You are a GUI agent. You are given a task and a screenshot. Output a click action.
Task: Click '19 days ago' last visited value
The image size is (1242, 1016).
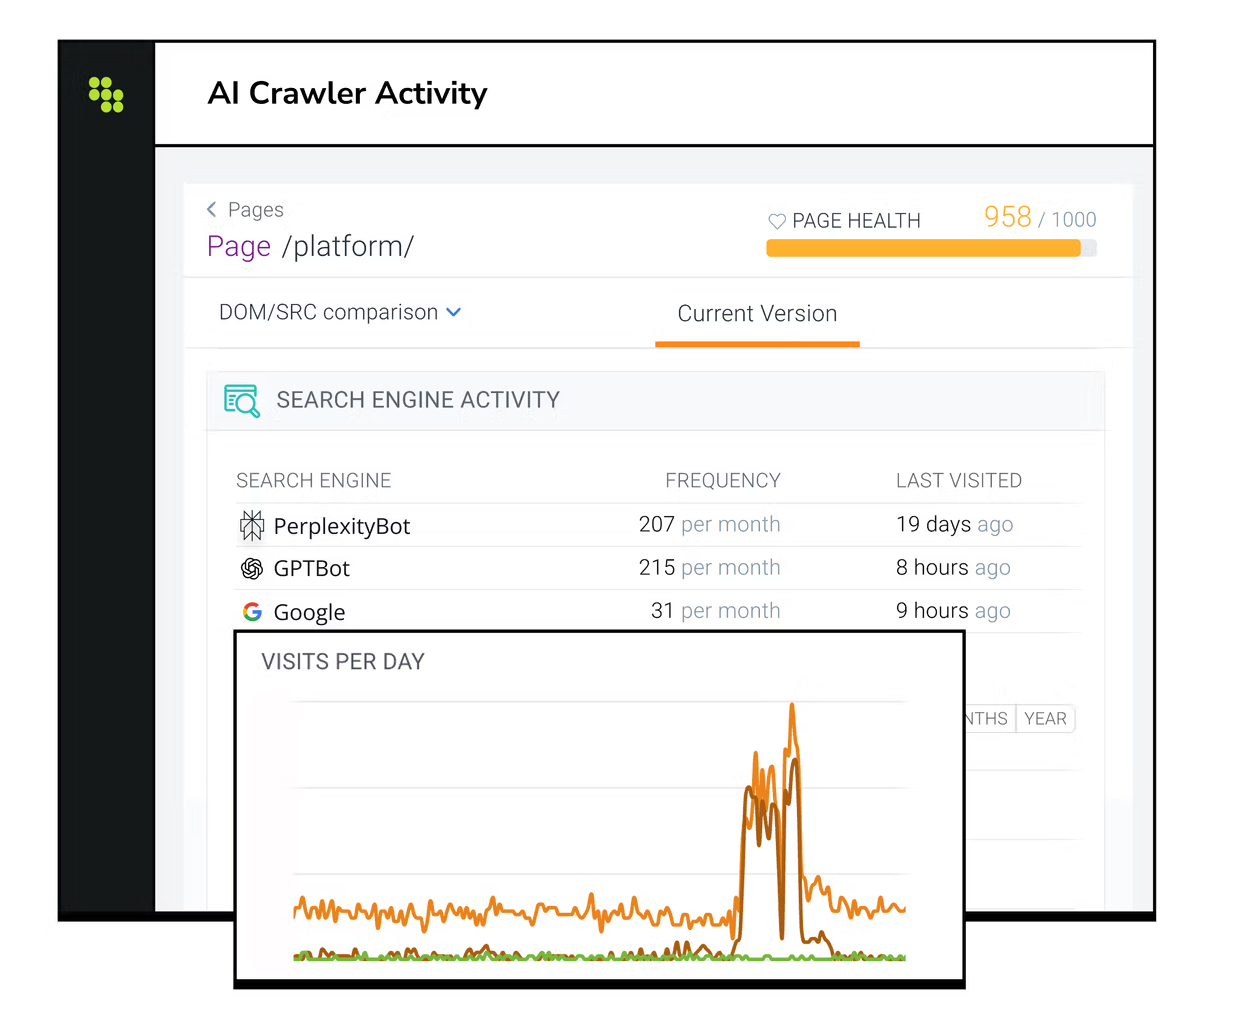tap(955, 524)
